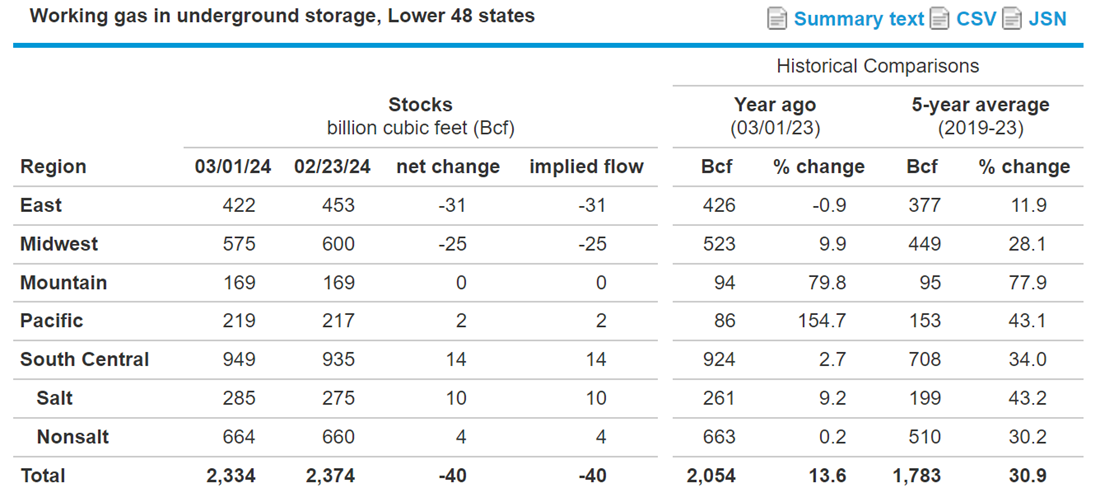Open the JSN data link
This screenshot has height=488, width=1100.
1047,19
